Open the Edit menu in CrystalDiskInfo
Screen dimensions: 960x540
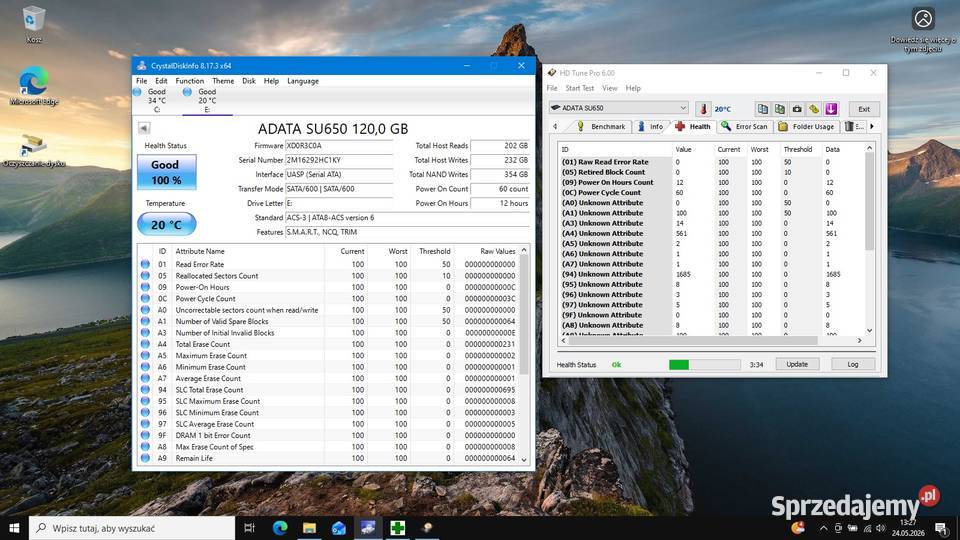coord(161,81)
